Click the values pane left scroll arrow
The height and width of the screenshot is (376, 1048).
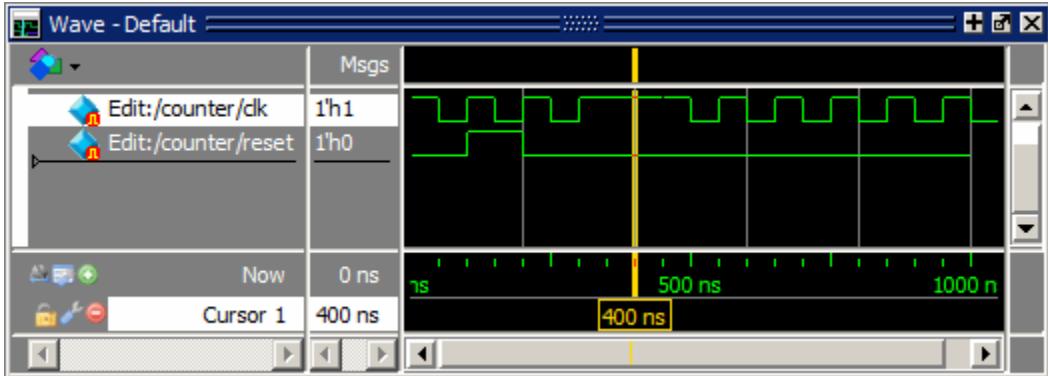tap(325, 353)
